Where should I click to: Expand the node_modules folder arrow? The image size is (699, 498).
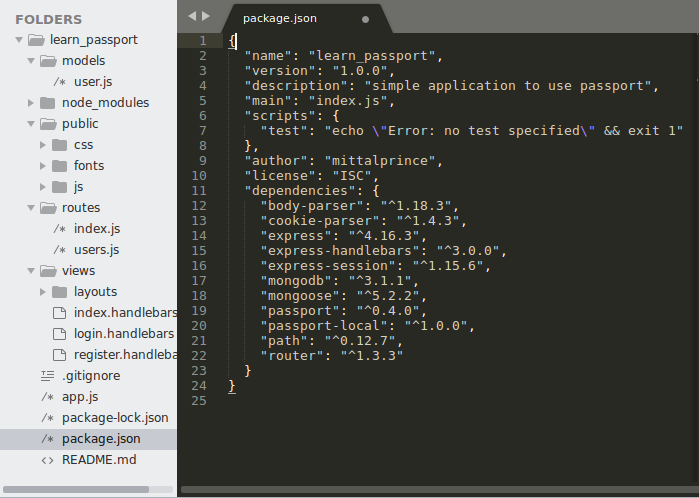pyautogui.click(x=31, y=103)
